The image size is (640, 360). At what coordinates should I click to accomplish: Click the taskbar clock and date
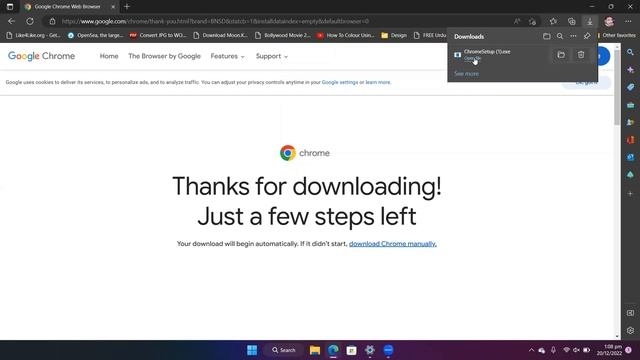coord(609,350)
